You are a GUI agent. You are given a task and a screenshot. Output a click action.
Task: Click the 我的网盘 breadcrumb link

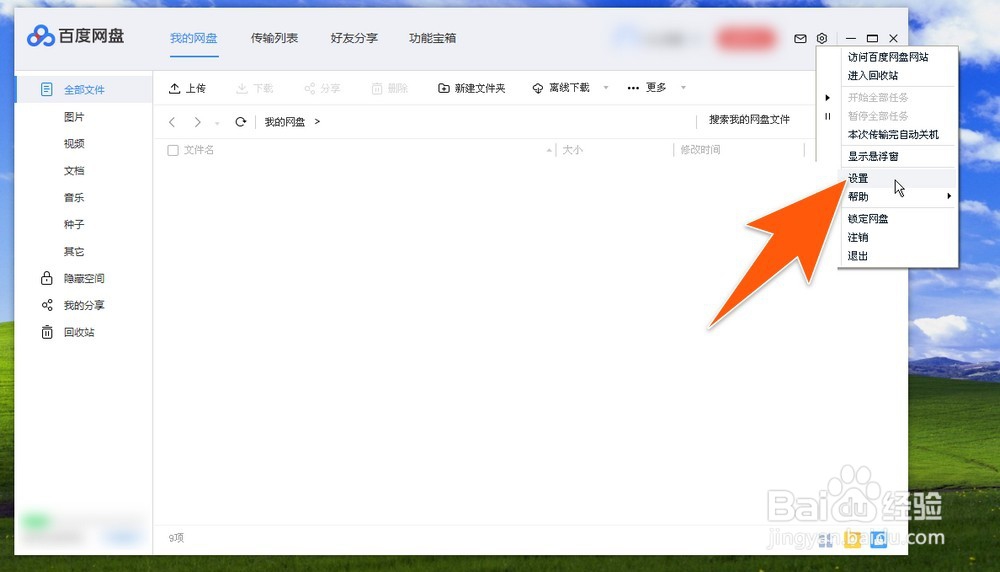tap(284, 122)
